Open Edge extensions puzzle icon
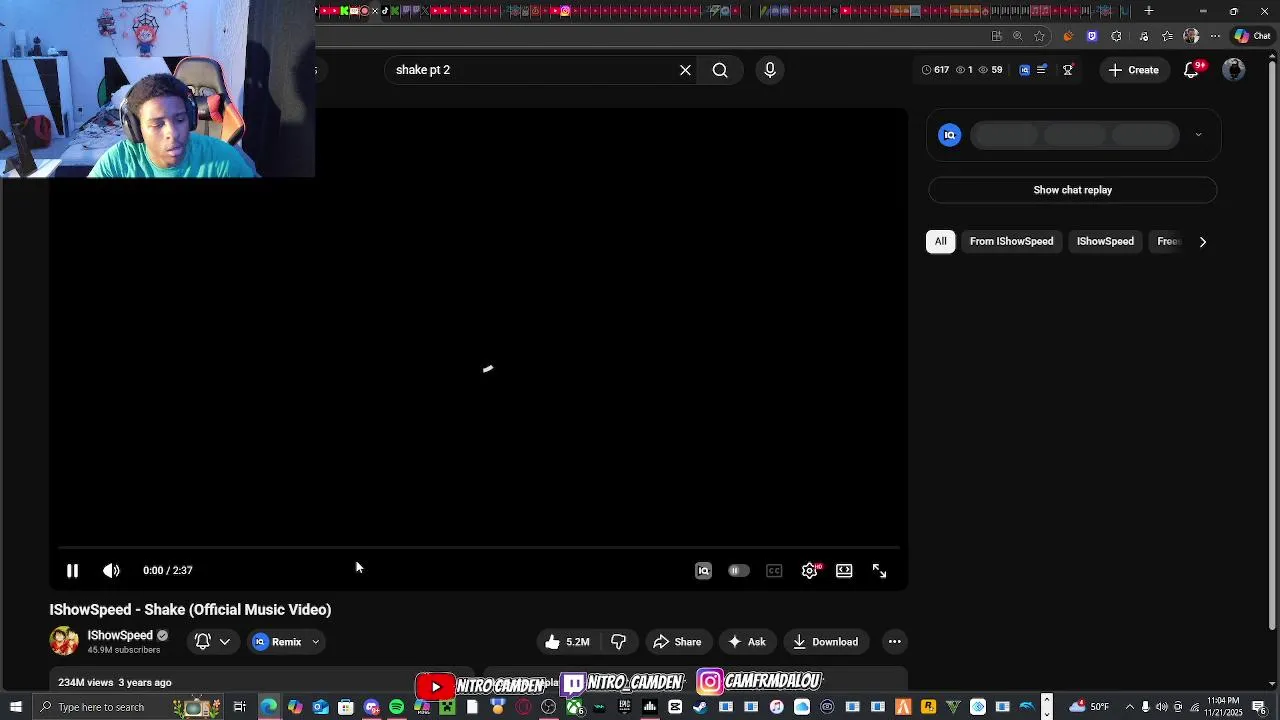The width and height of the screenshot is (1280, 720). tap(1117, 36)
